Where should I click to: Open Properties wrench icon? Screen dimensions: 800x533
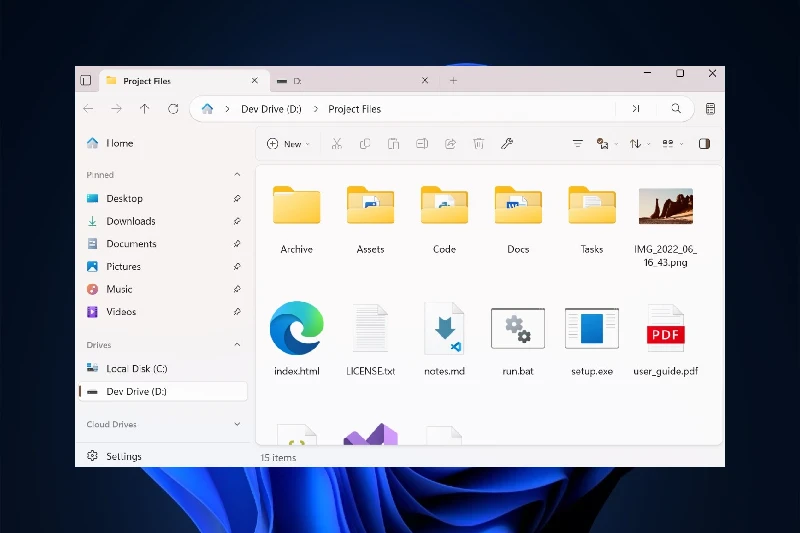507,144
